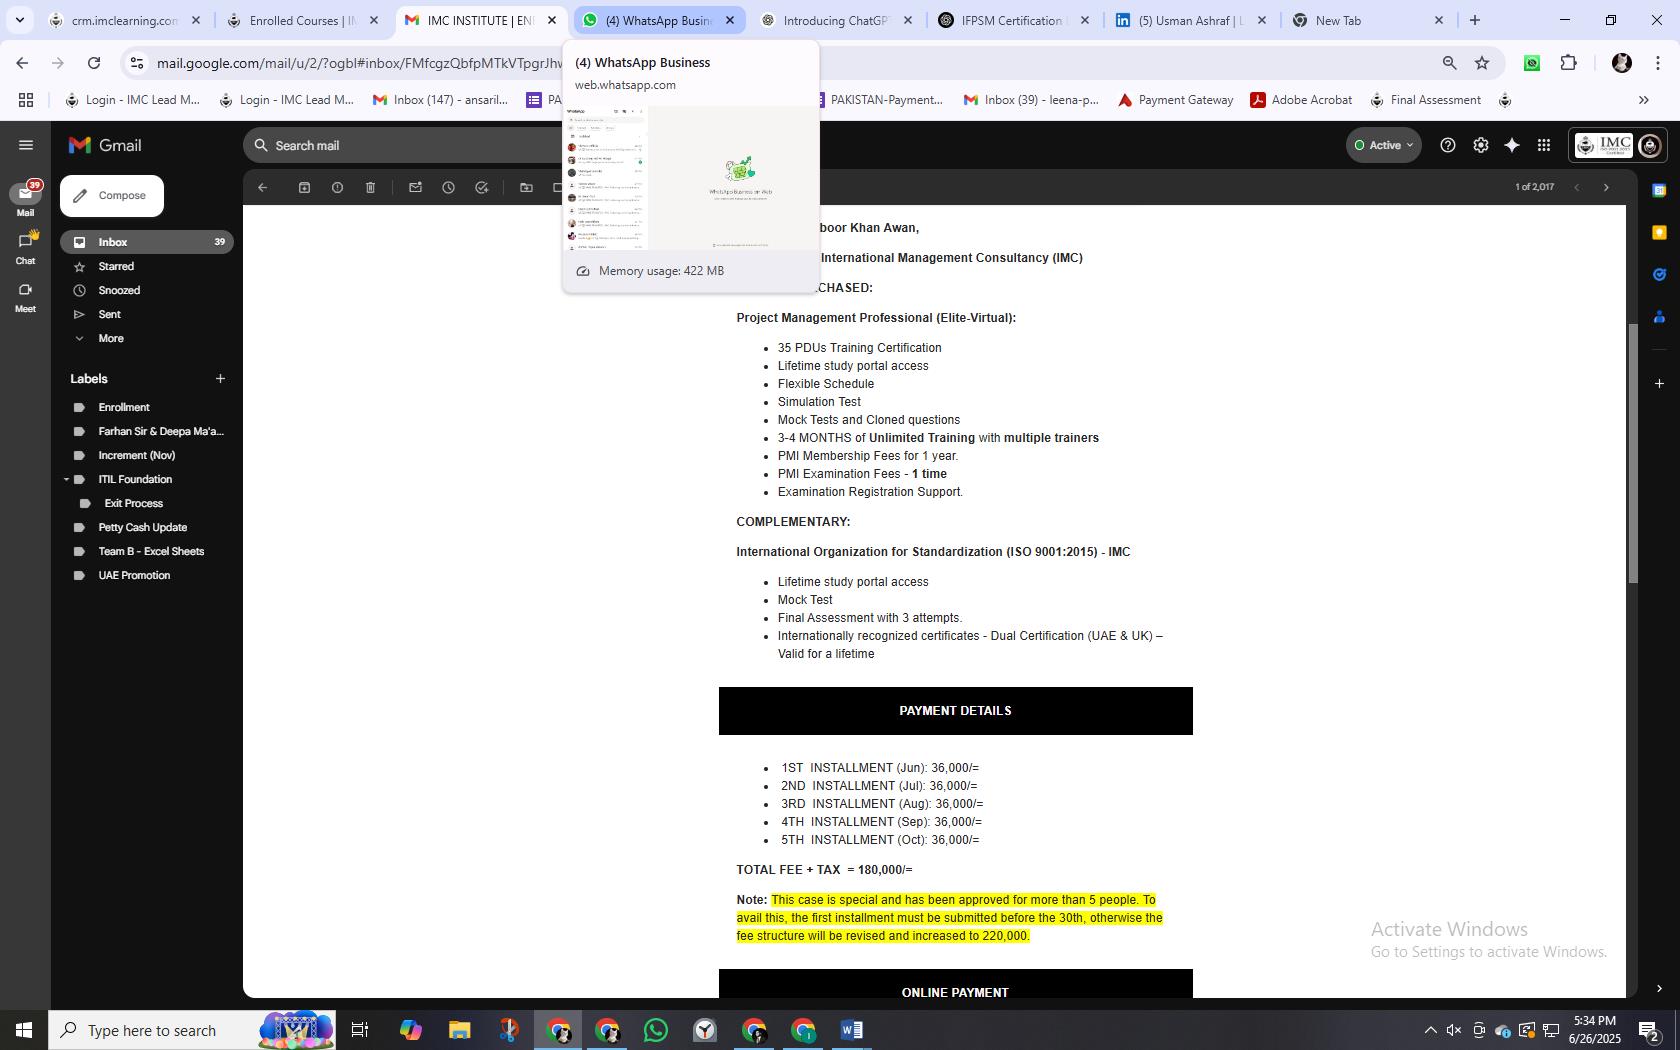This screenshot has height=1050, width=1680.
Task: Open Snoozed folder
Action: [147, 290]
